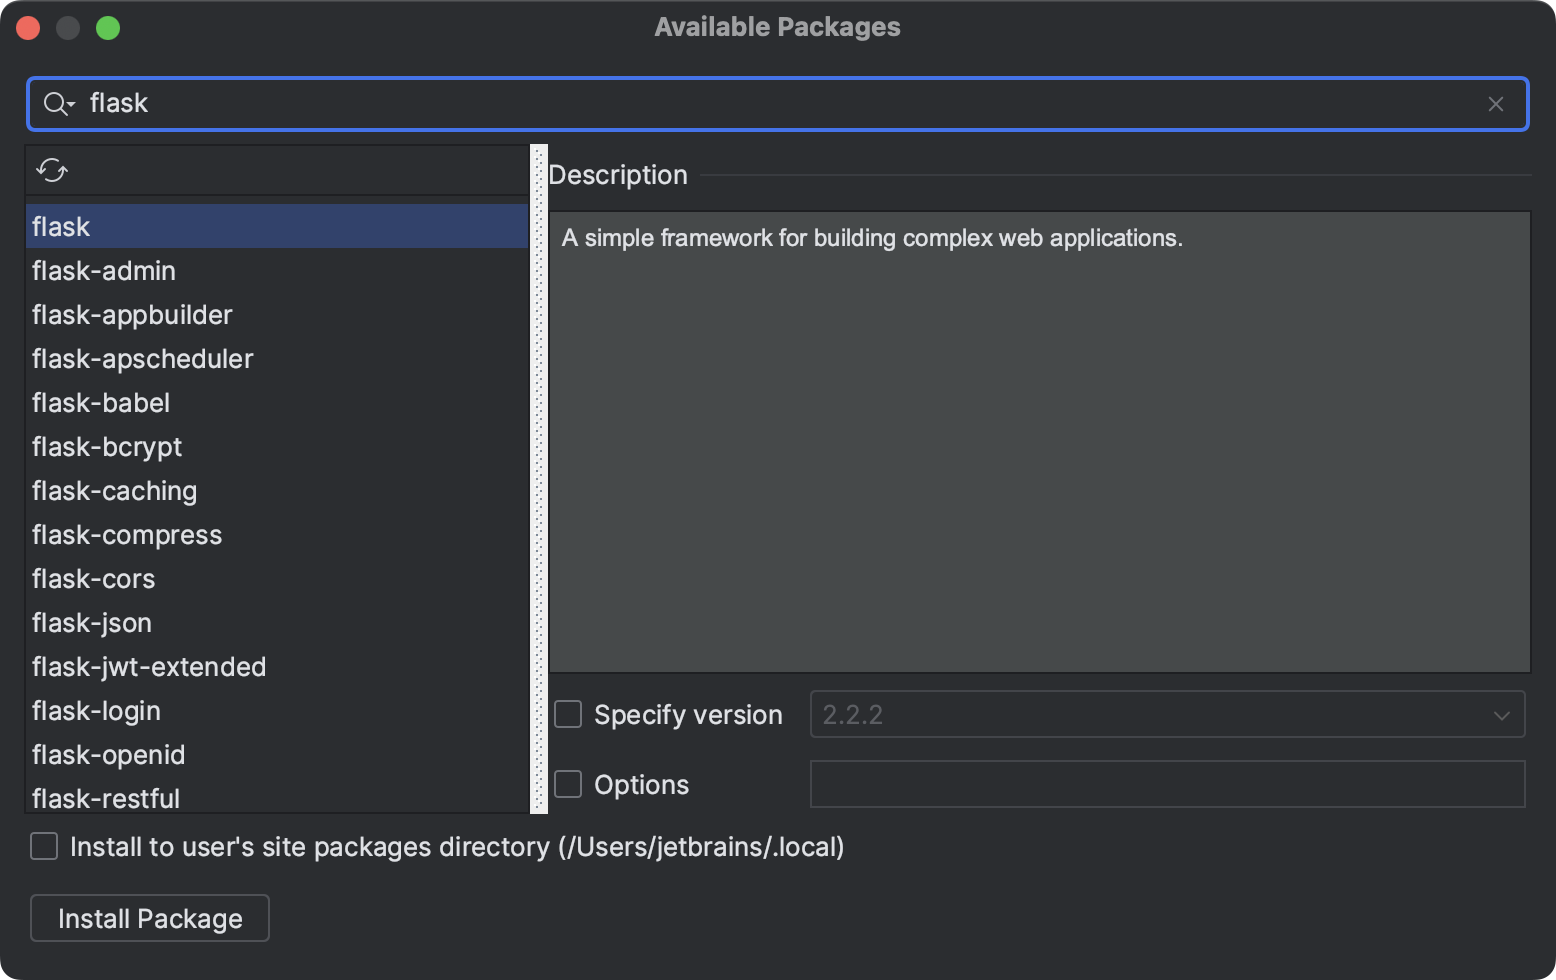Select the flask-login package
Viewport: 1556px width, 980px height.
pyautogui.click(x=200, y=710)
